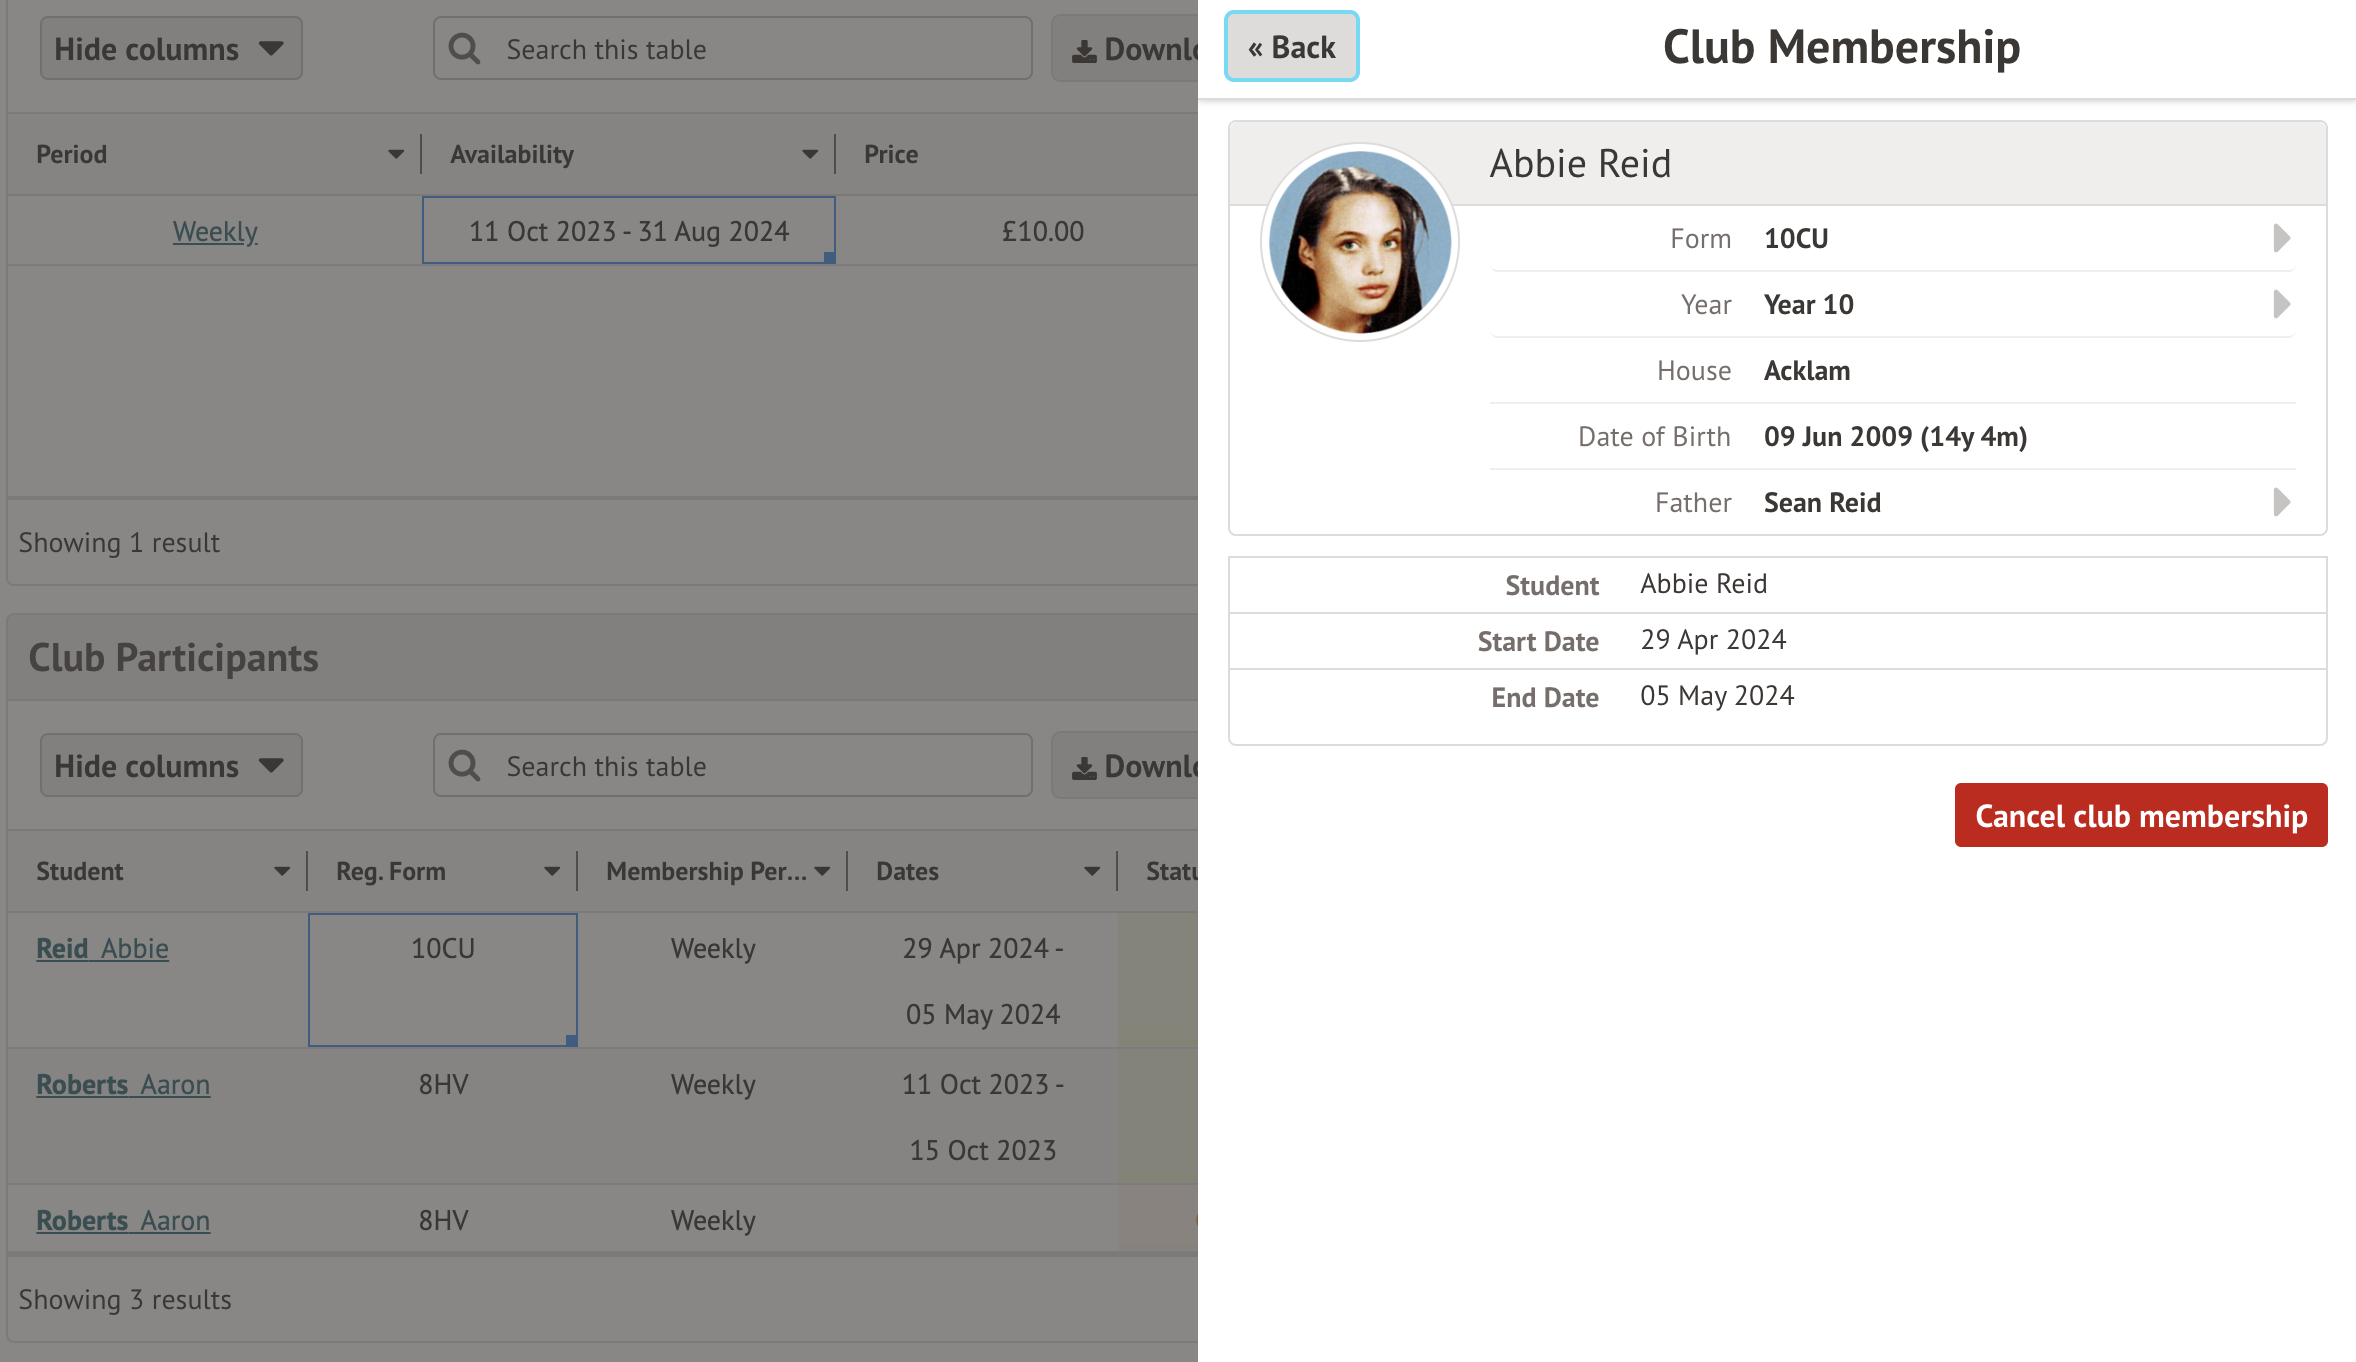Open the Reg. Form column menu arrow
The image size is (2356, 1362).
552,871
